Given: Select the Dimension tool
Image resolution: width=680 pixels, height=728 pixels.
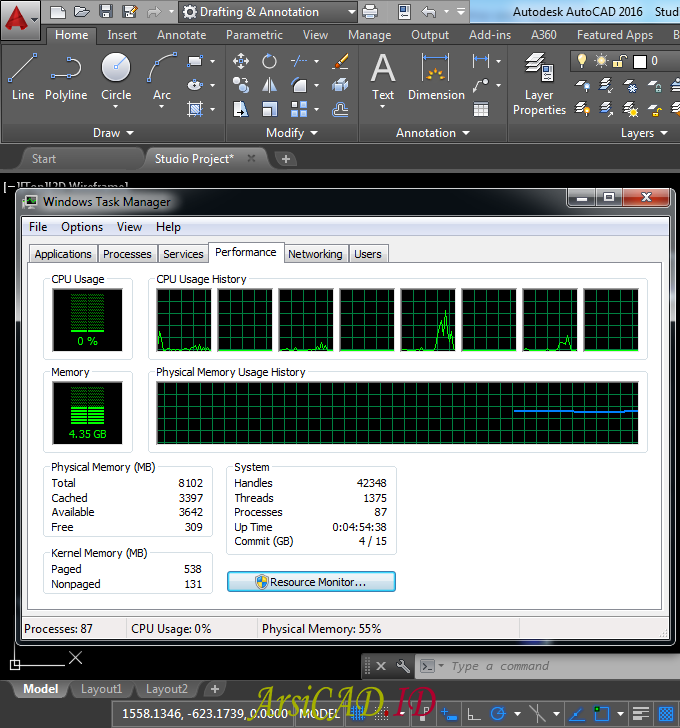Looking at the screenshot, I should 436,77.
